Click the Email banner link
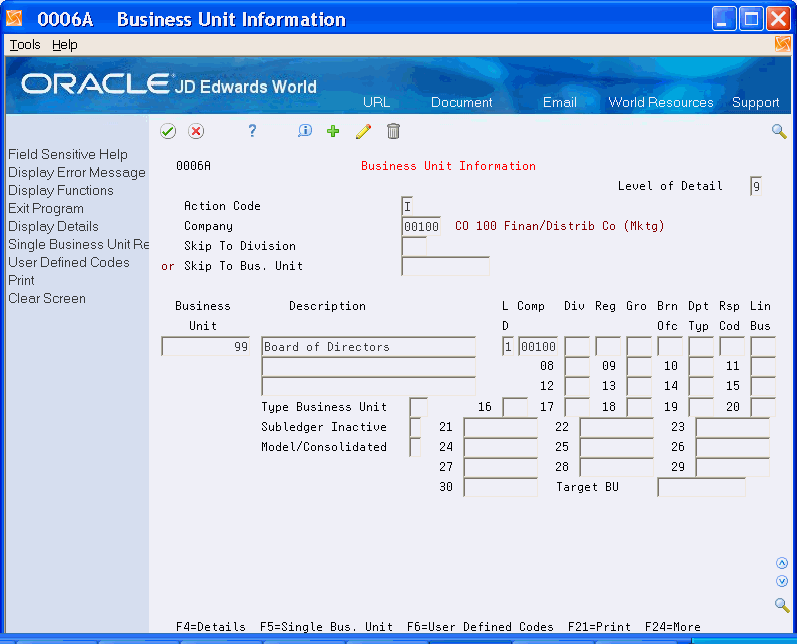 click(560, 102)
